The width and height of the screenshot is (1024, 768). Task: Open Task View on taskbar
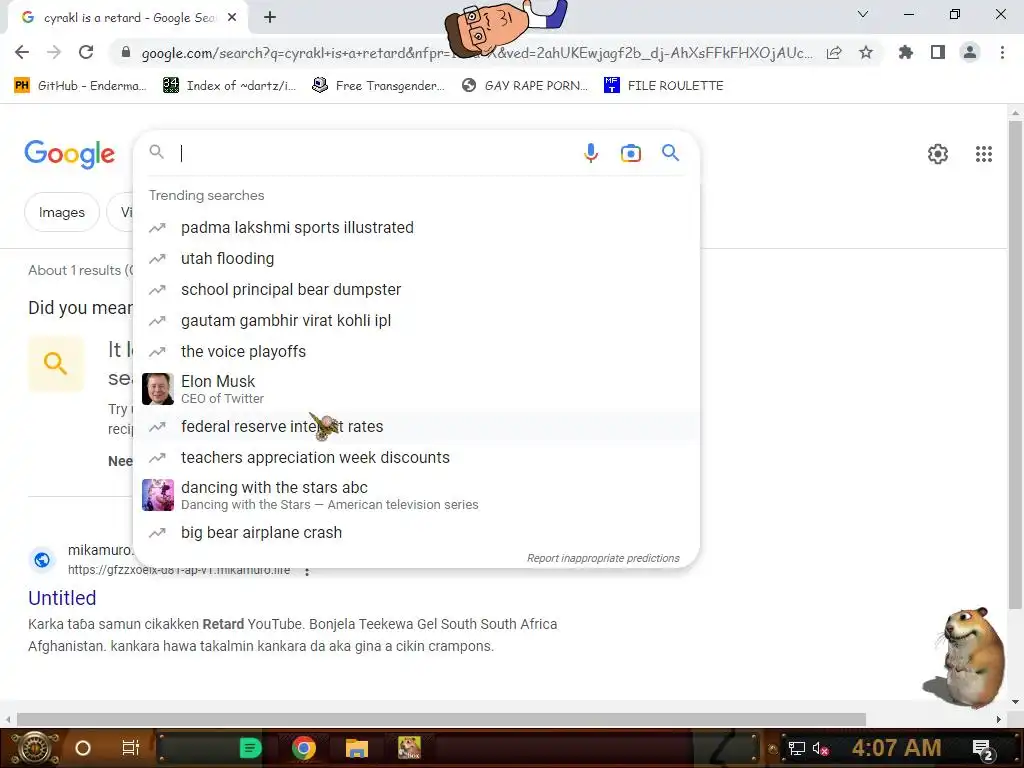(x=131, y=748)
